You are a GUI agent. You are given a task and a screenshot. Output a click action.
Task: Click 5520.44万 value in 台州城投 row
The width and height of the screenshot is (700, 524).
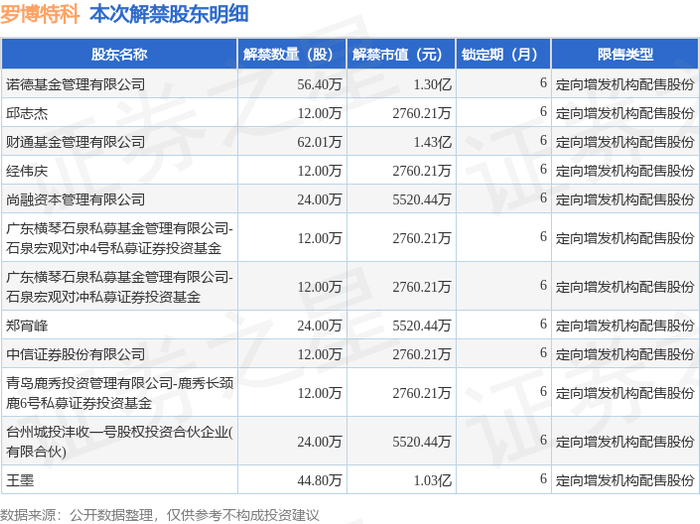tap(422, 441)
